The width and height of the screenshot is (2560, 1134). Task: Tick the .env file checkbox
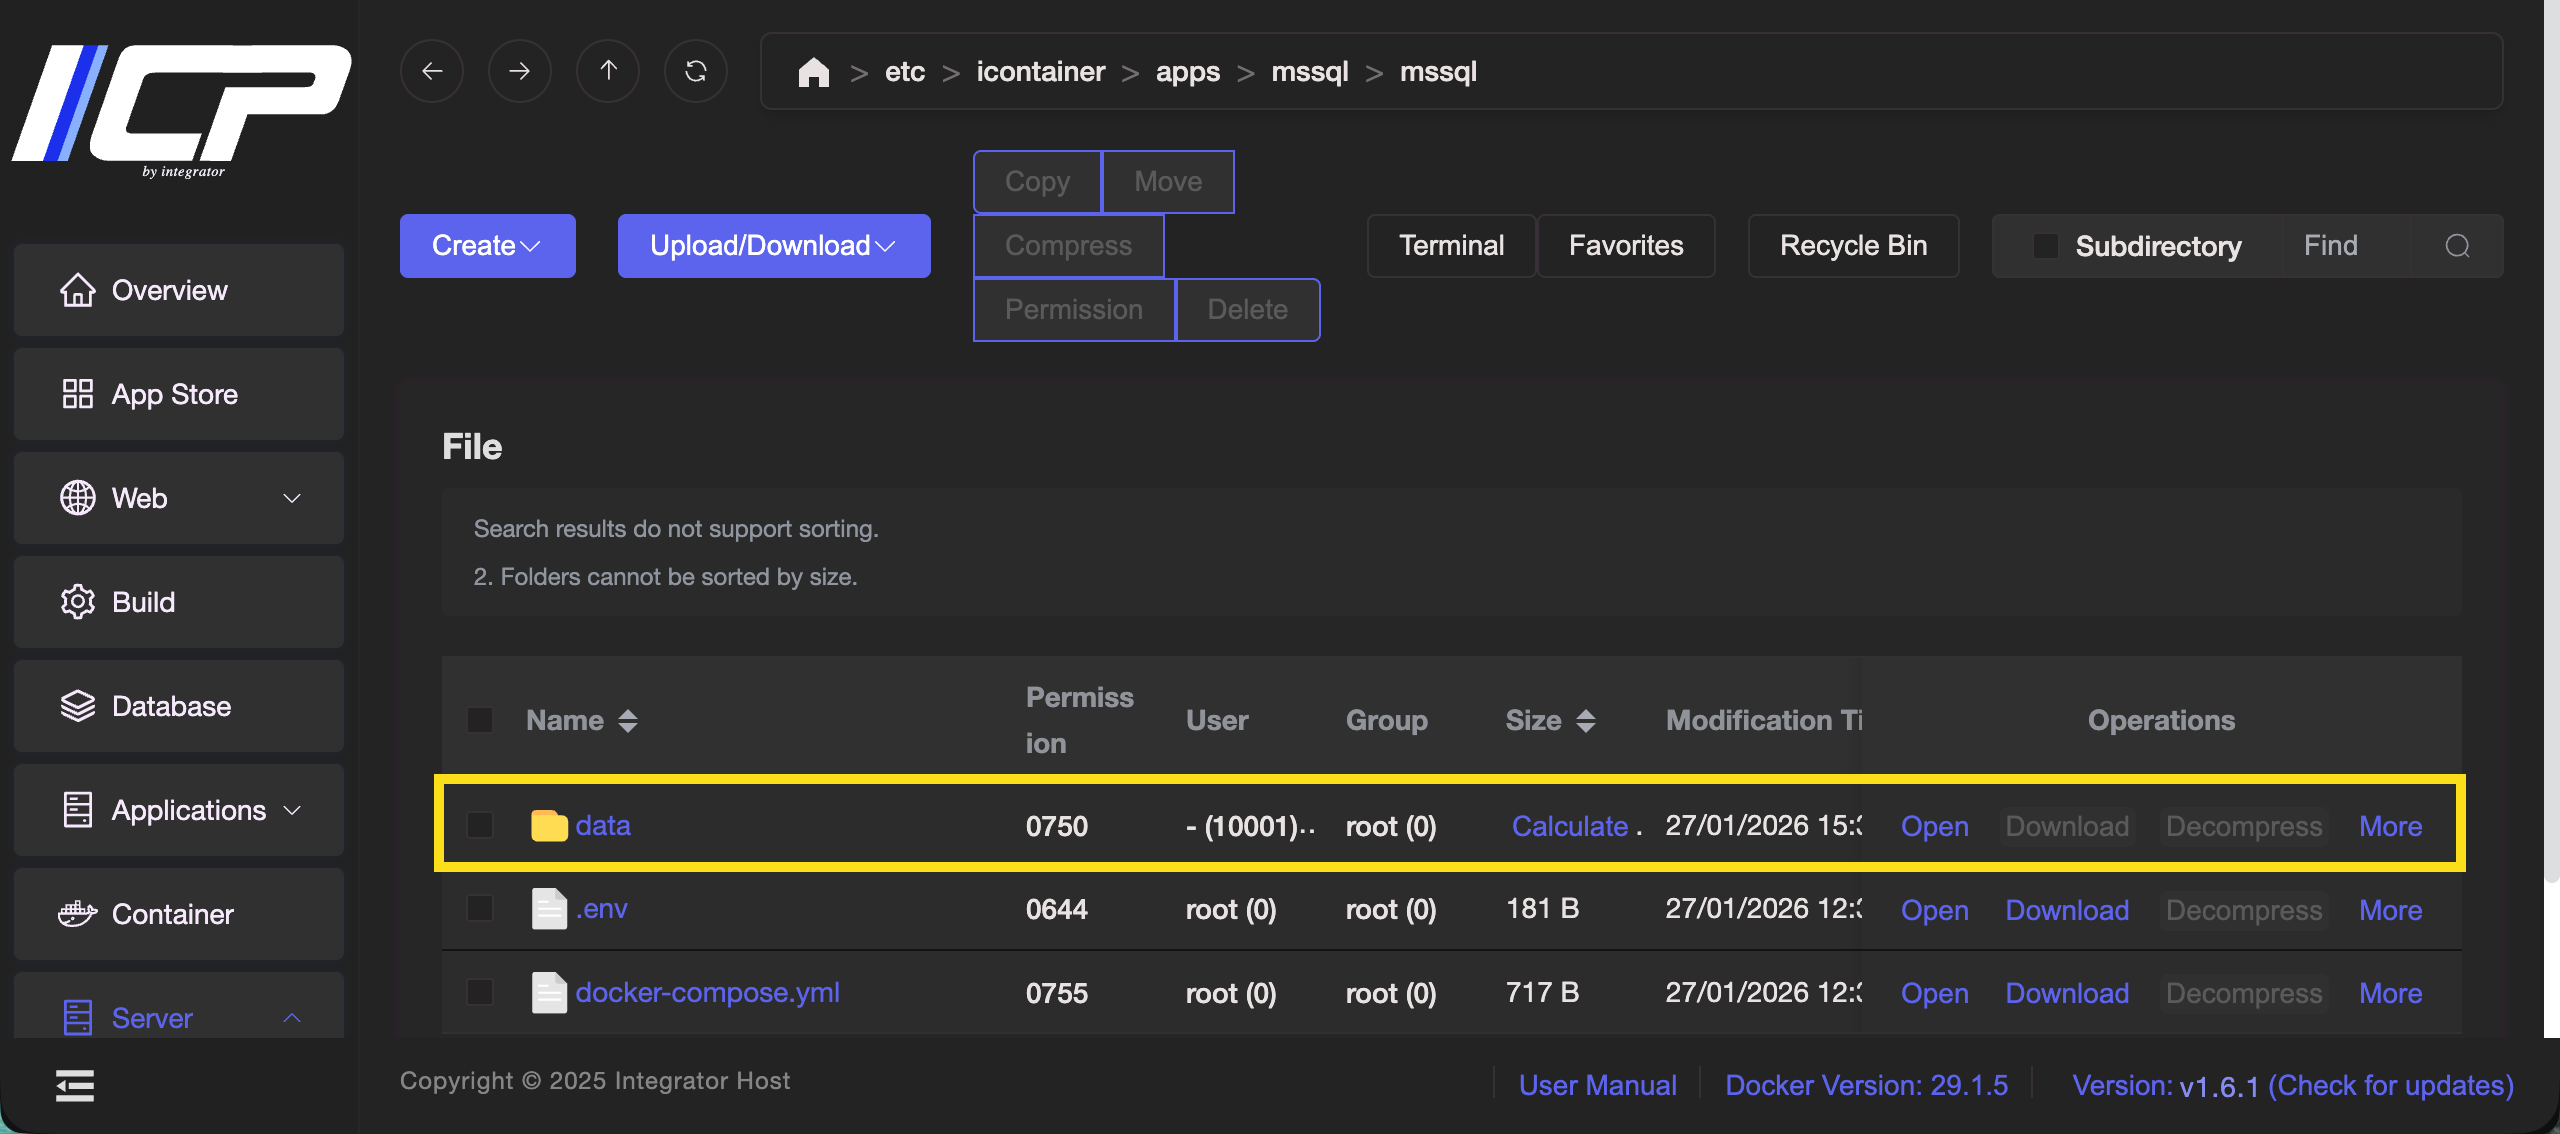pyautogui.click(x=480, y=908)
